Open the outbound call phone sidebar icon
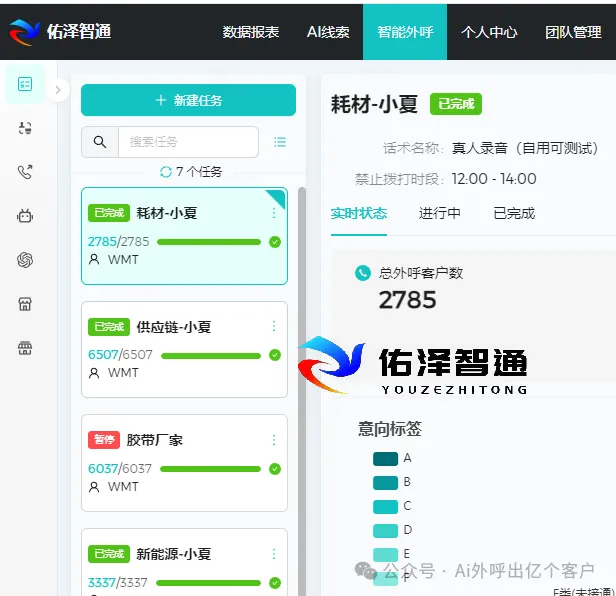This screenshot has height=596, width=616. 25,172
